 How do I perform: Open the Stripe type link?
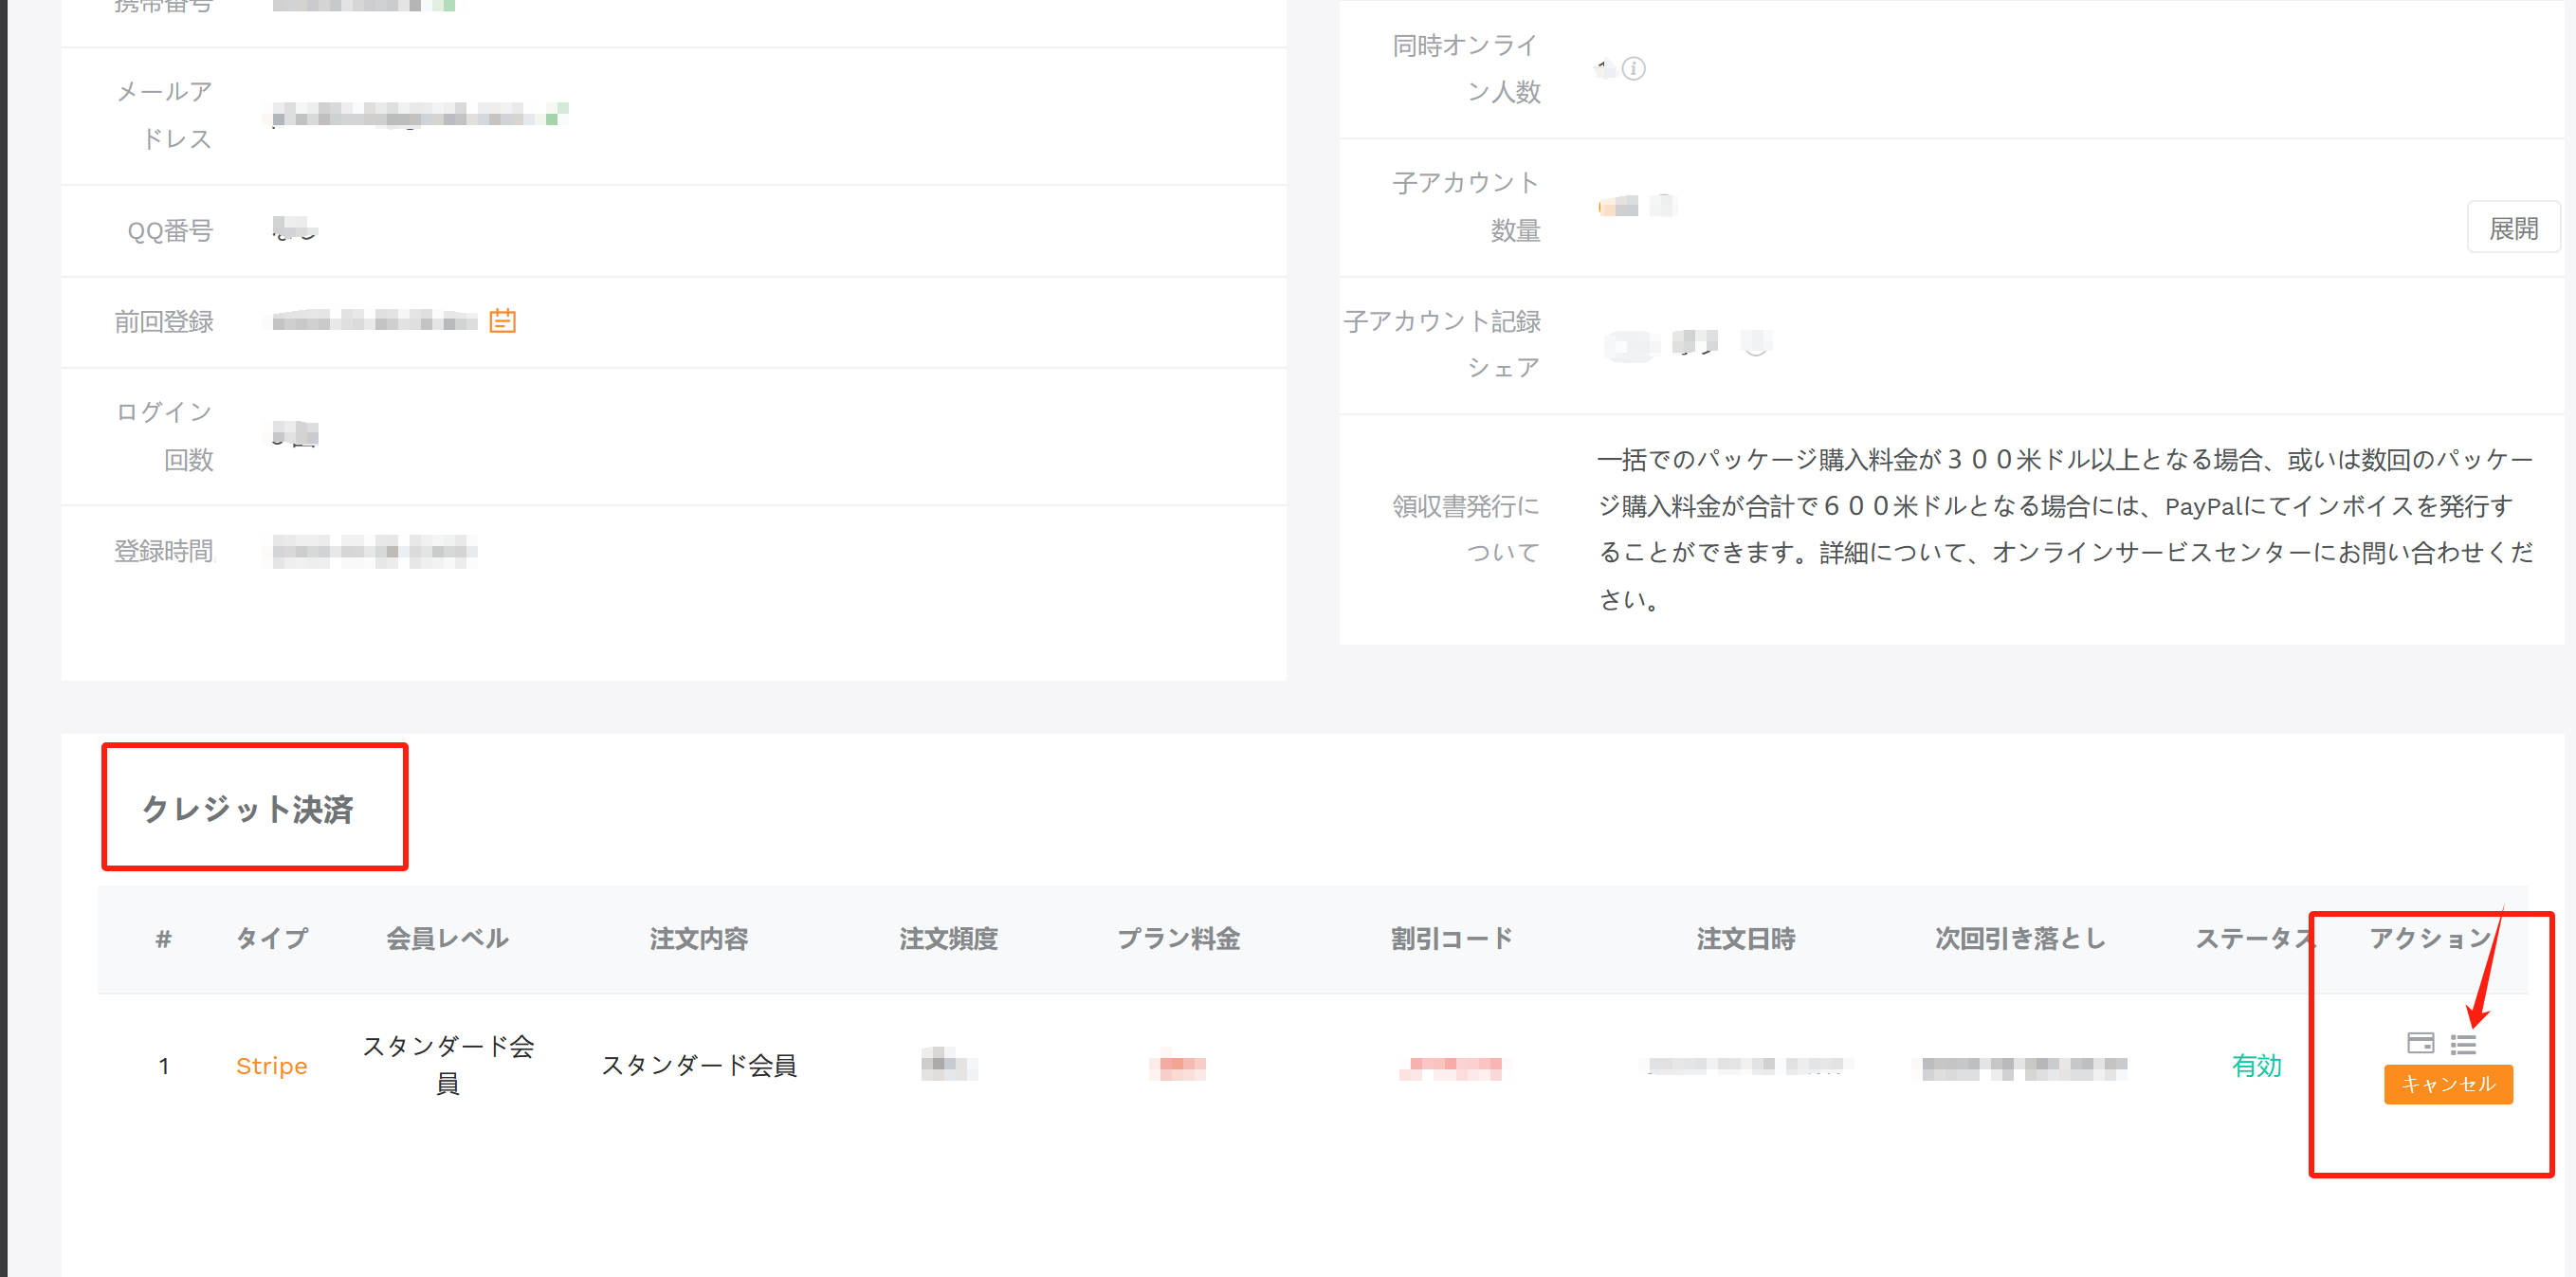click(x=271, y=1066)
